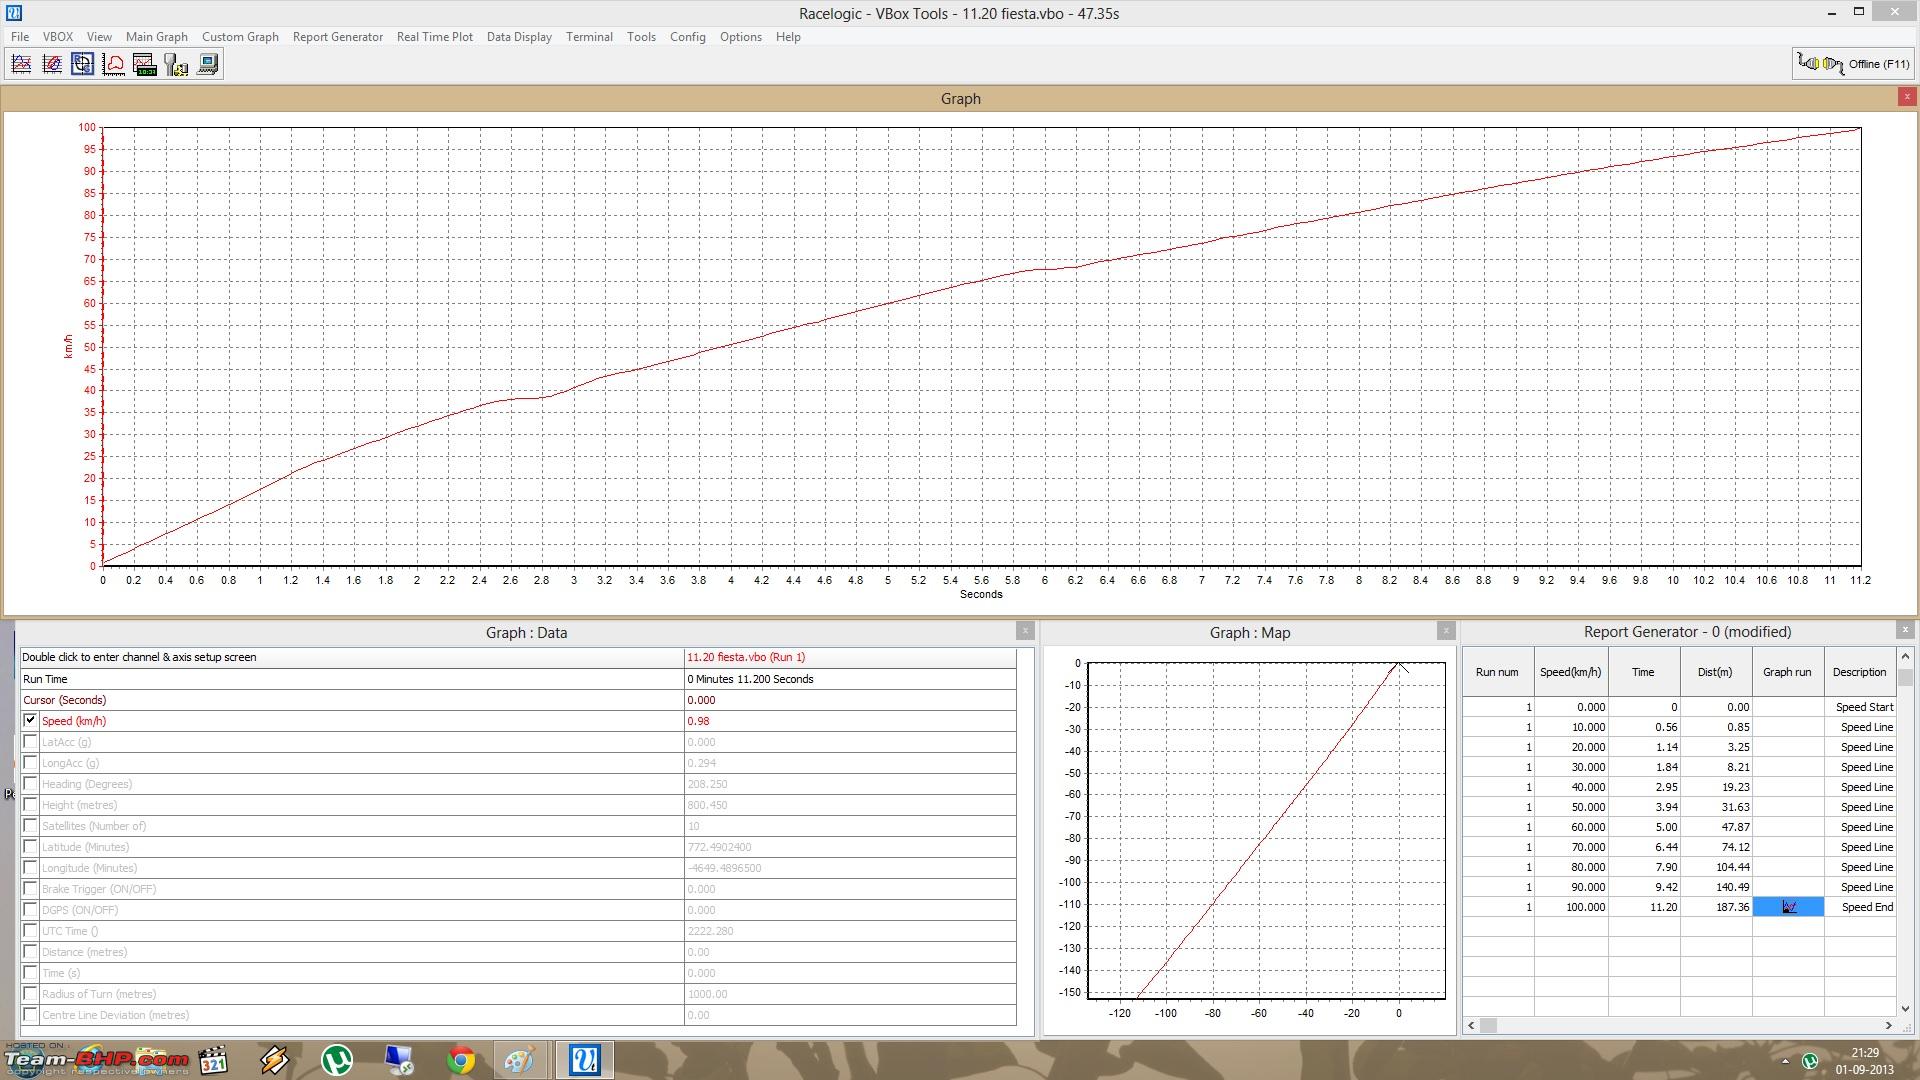Open Media Player Classic from taskbar
The image size is (1920, 1080).
[213, 1060]
